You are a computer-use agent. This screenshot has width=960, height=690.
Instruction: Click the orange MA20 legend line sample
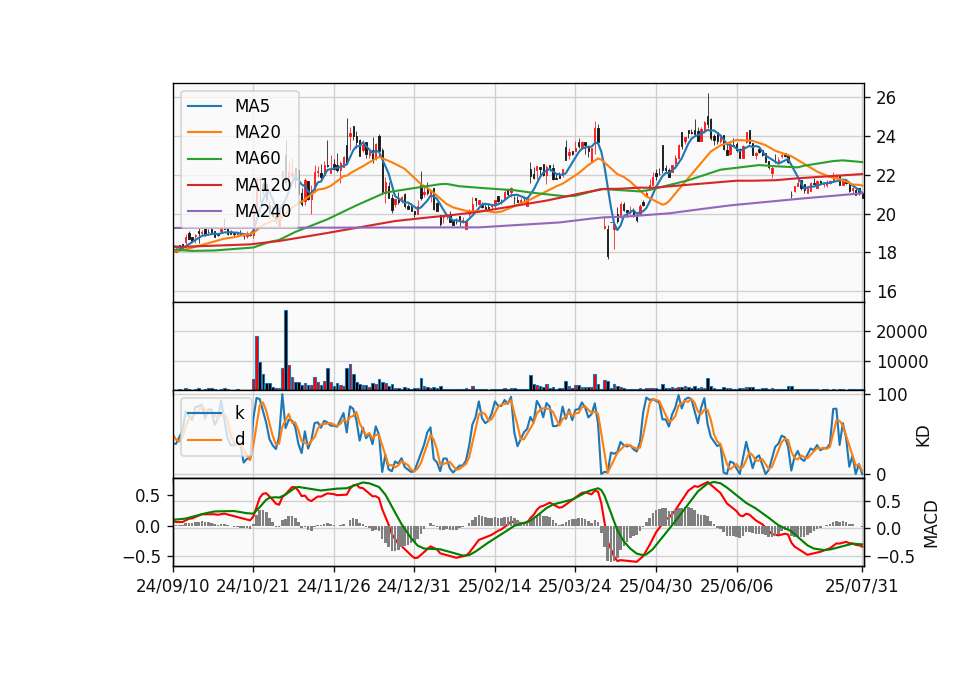pyautogui.click(x=204, y=132)
